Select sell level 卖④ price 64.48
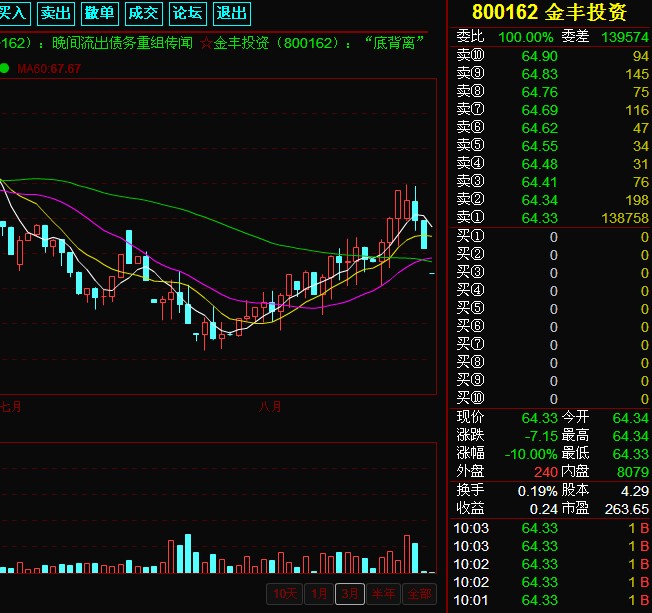This screenshot has height=613, width=652. 539,164
